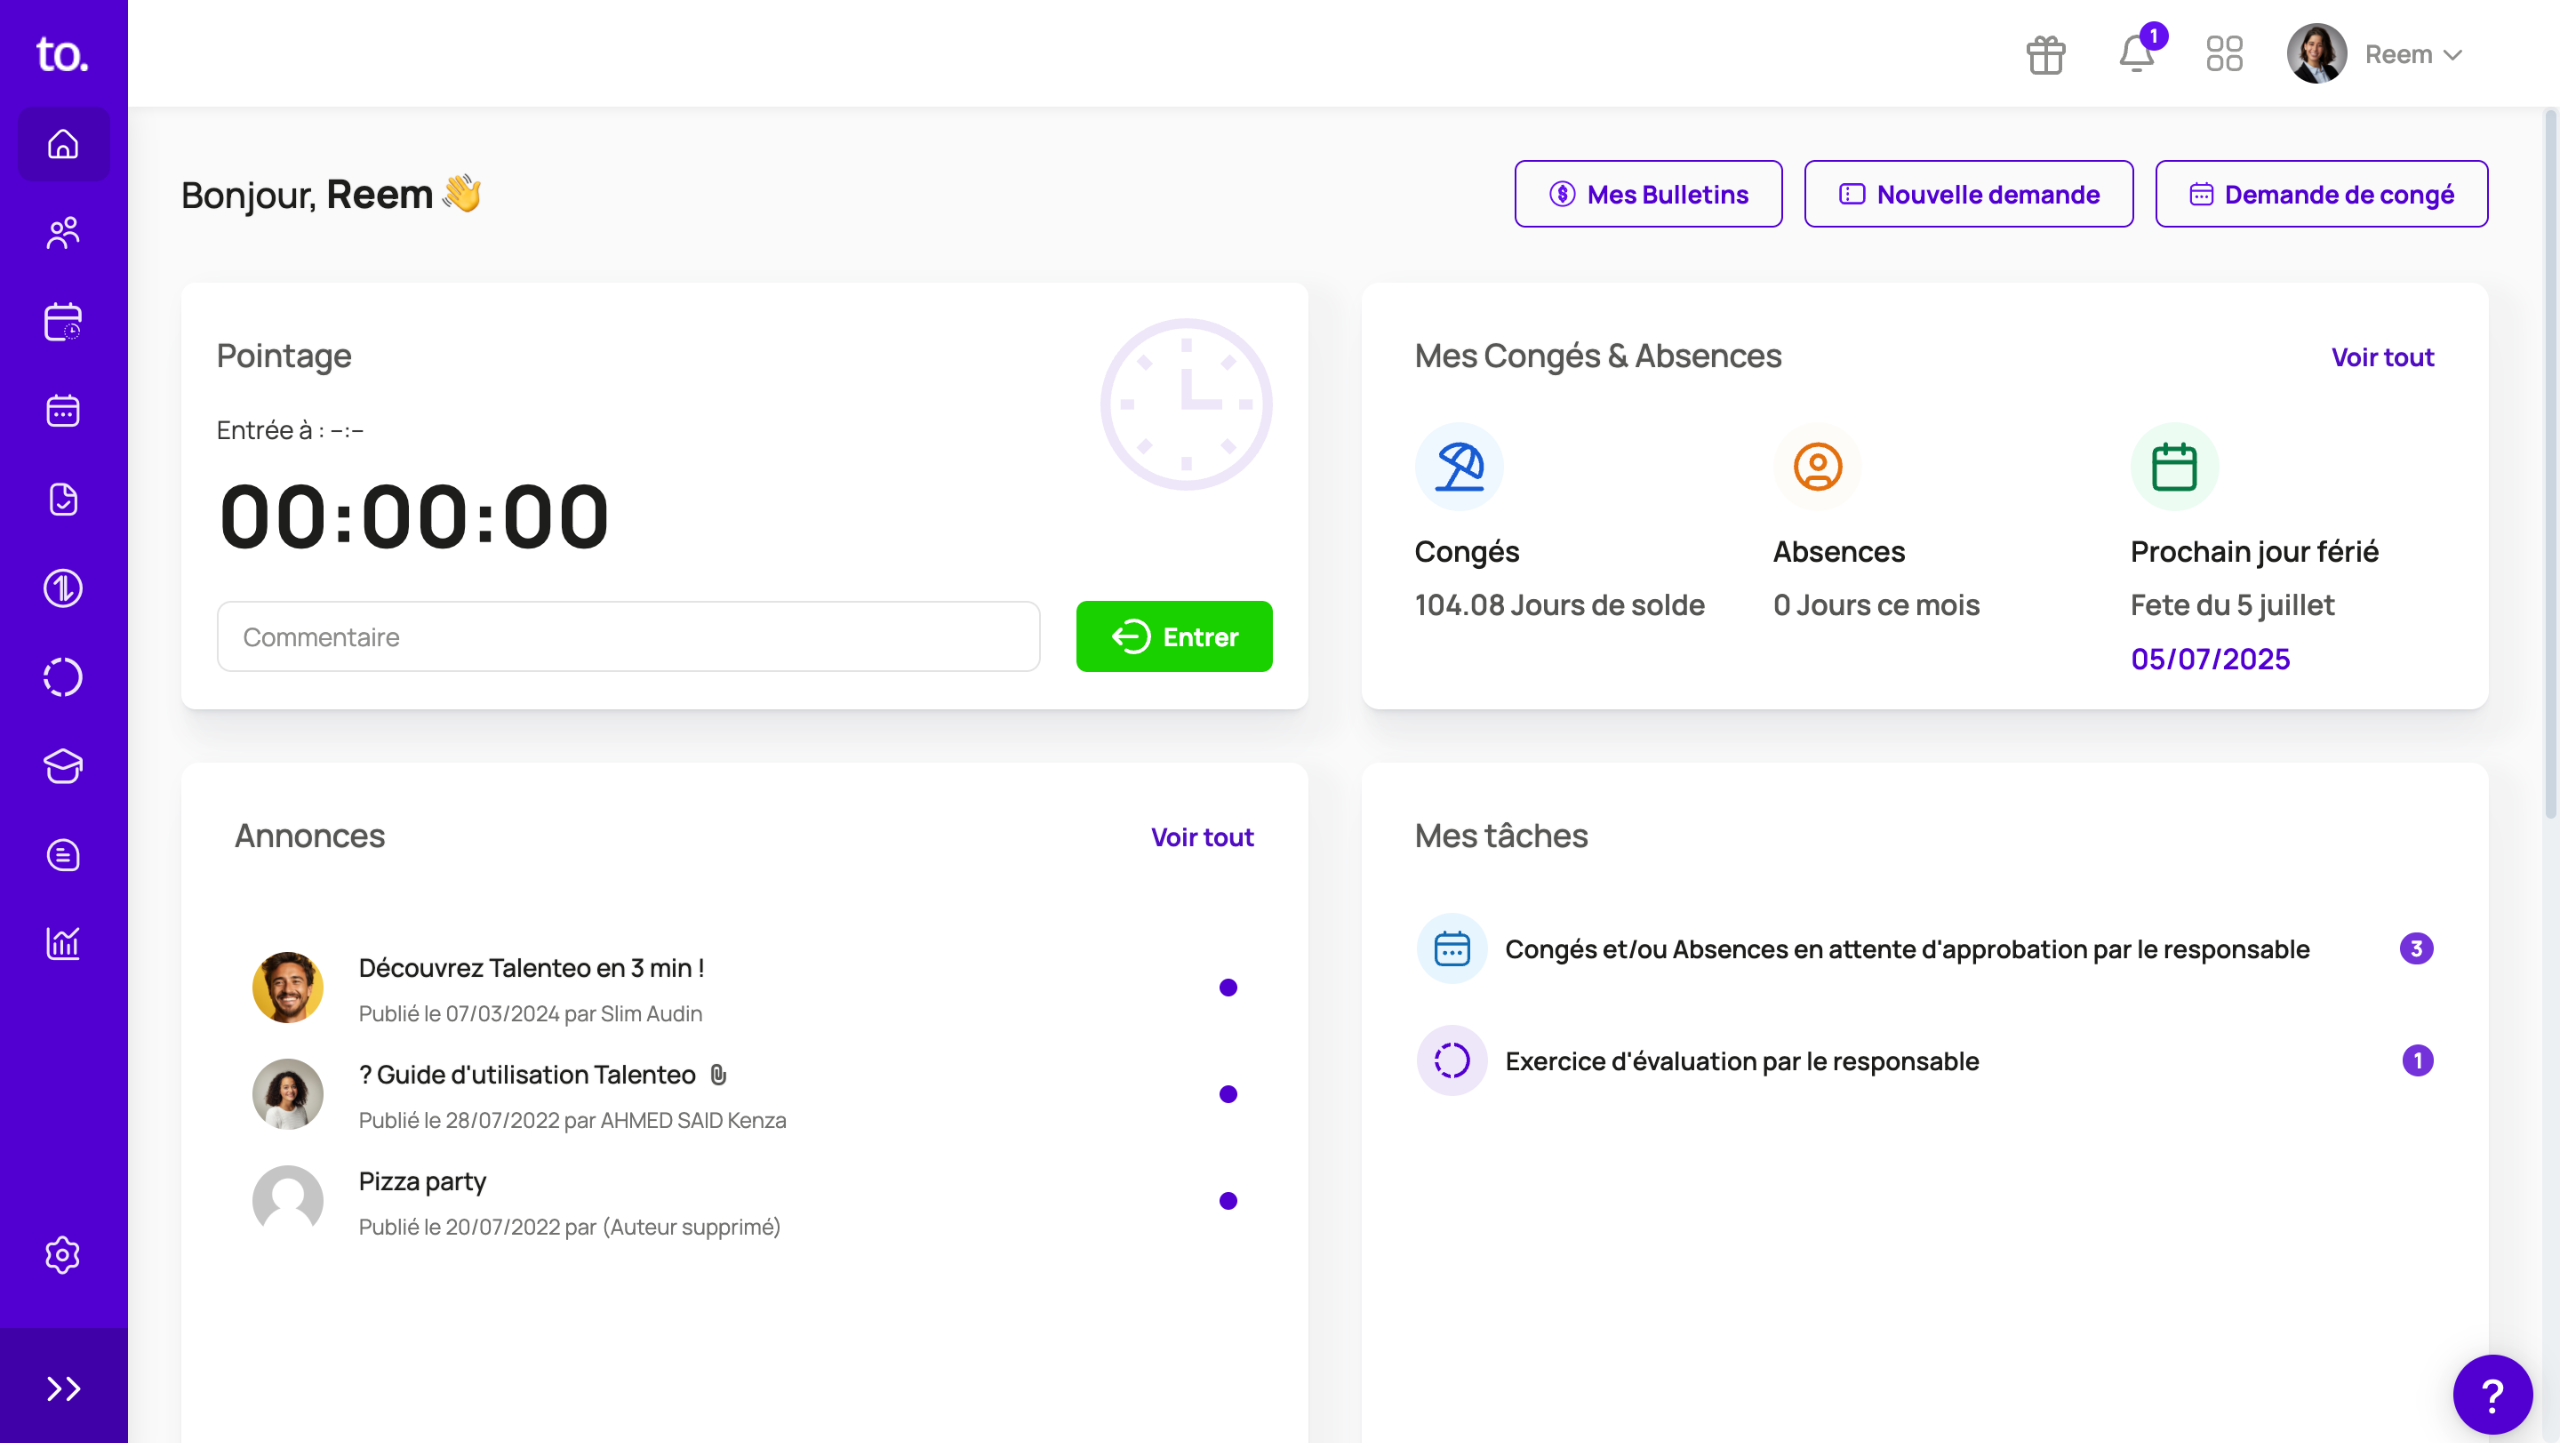This screenshot has width=2560, height=1443.
Task: Open the graduation cap training icon
Action: tap(63, 766)
